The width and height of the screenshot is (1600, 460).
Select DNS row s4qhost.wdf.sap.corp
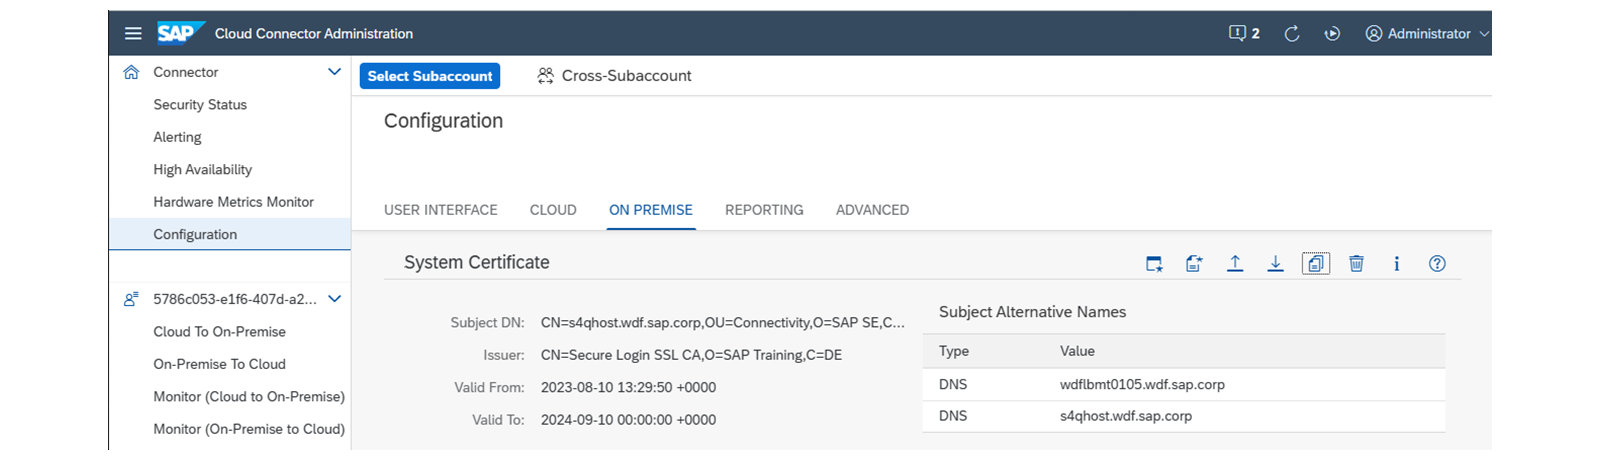click(x=1184, y=416)
